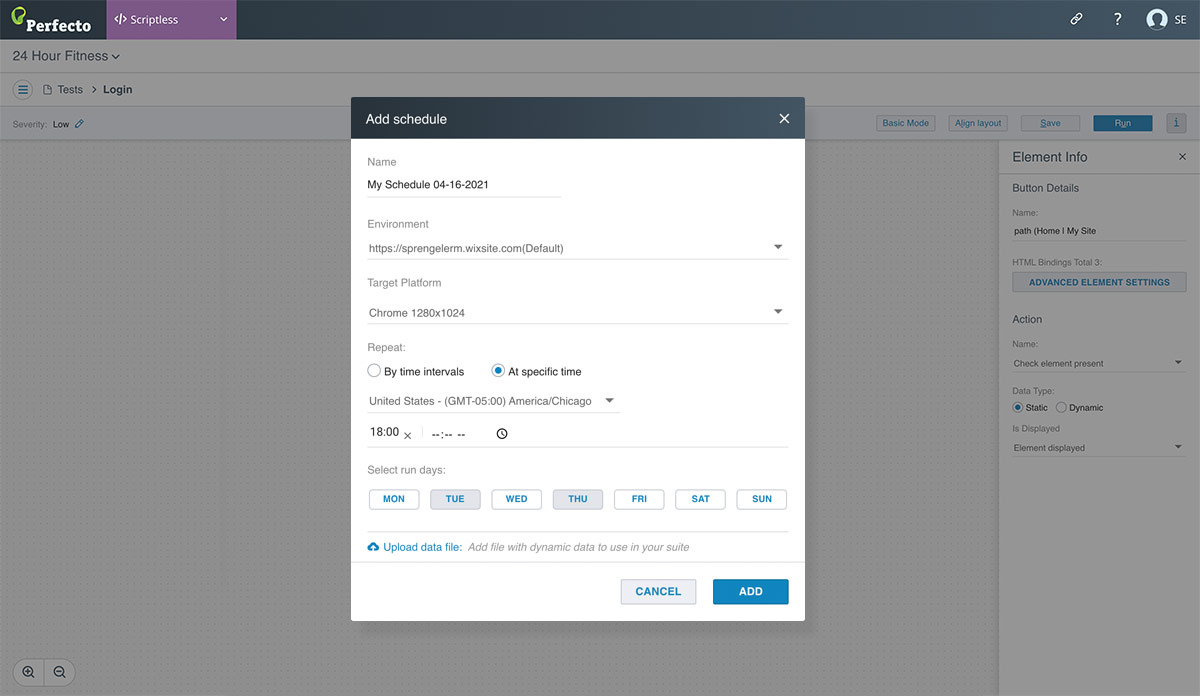
Task: Close the Add schedule dialog
Action: (x=784, y=118)
